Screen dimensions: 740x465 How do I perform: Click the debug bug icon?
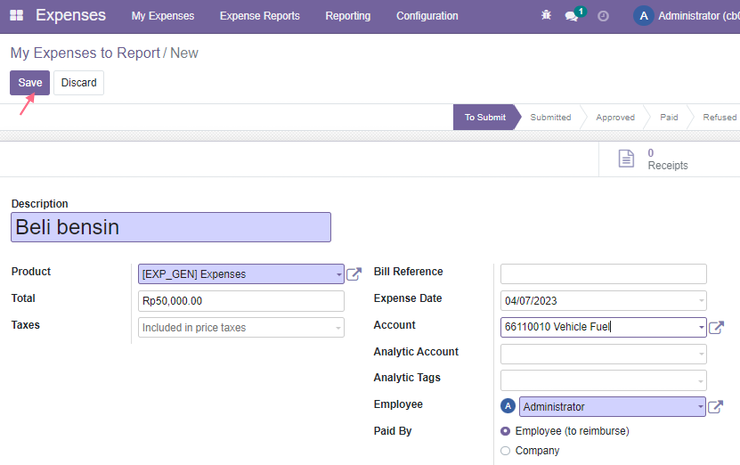(x=546, y=15)
